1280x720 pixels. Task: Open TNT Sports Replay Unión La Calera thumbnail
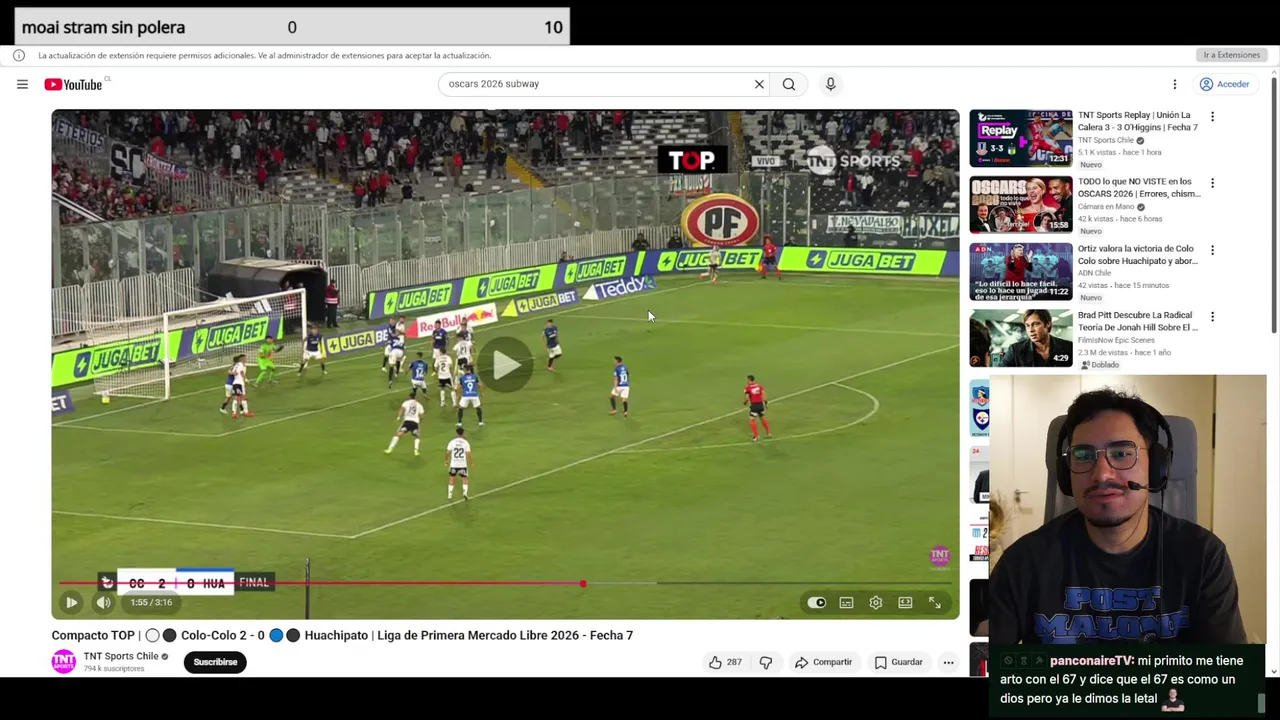click(1020, 138)
